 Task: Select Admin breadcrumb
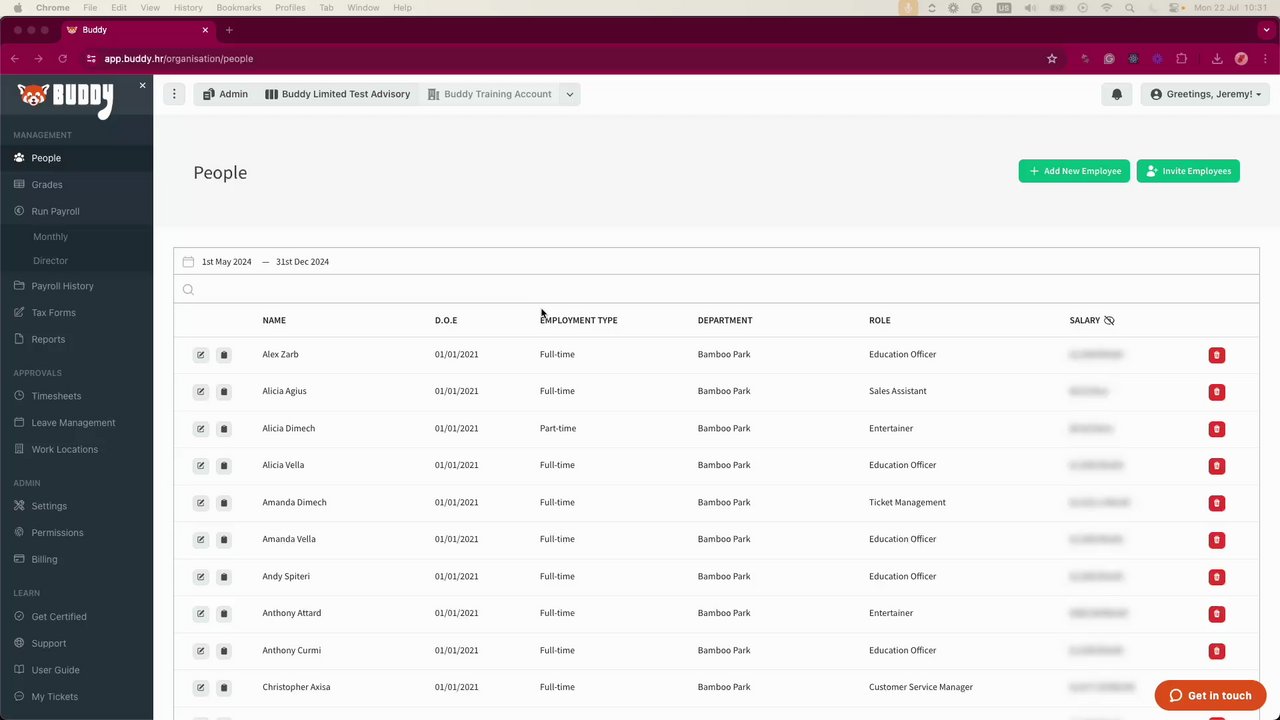click(x=225, y=94)
